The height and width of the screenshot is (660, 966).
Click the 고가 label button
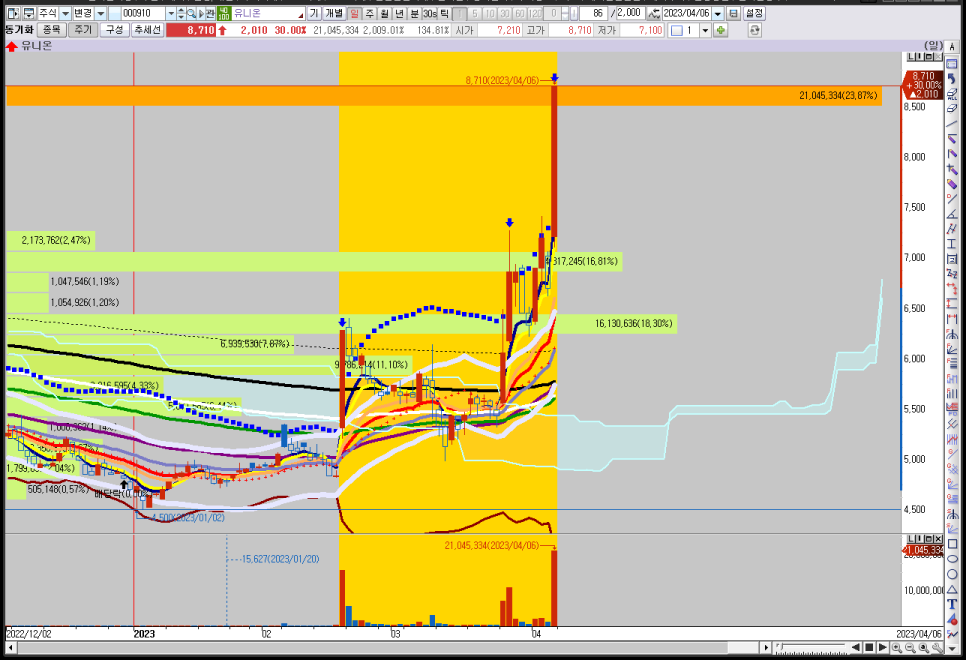pyautogui.click(x=535, y=30)
